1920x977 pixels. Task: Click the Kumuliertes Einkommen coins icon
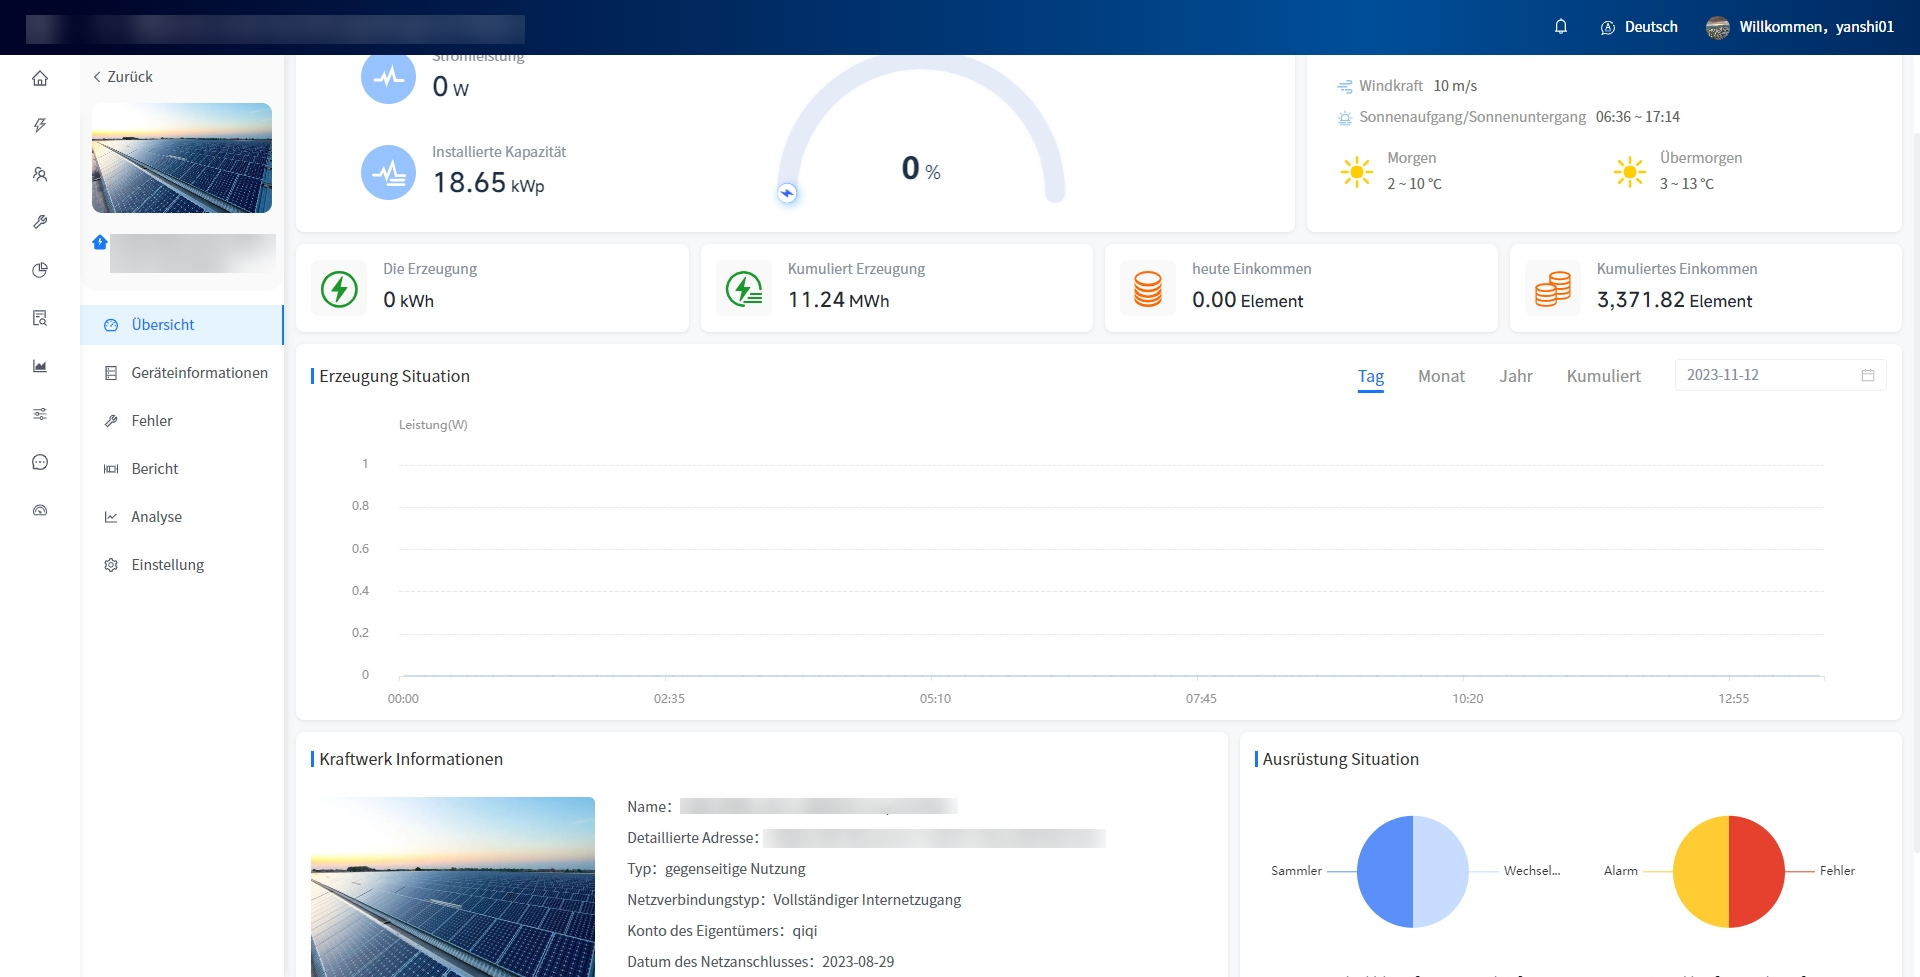point(1553,289)
